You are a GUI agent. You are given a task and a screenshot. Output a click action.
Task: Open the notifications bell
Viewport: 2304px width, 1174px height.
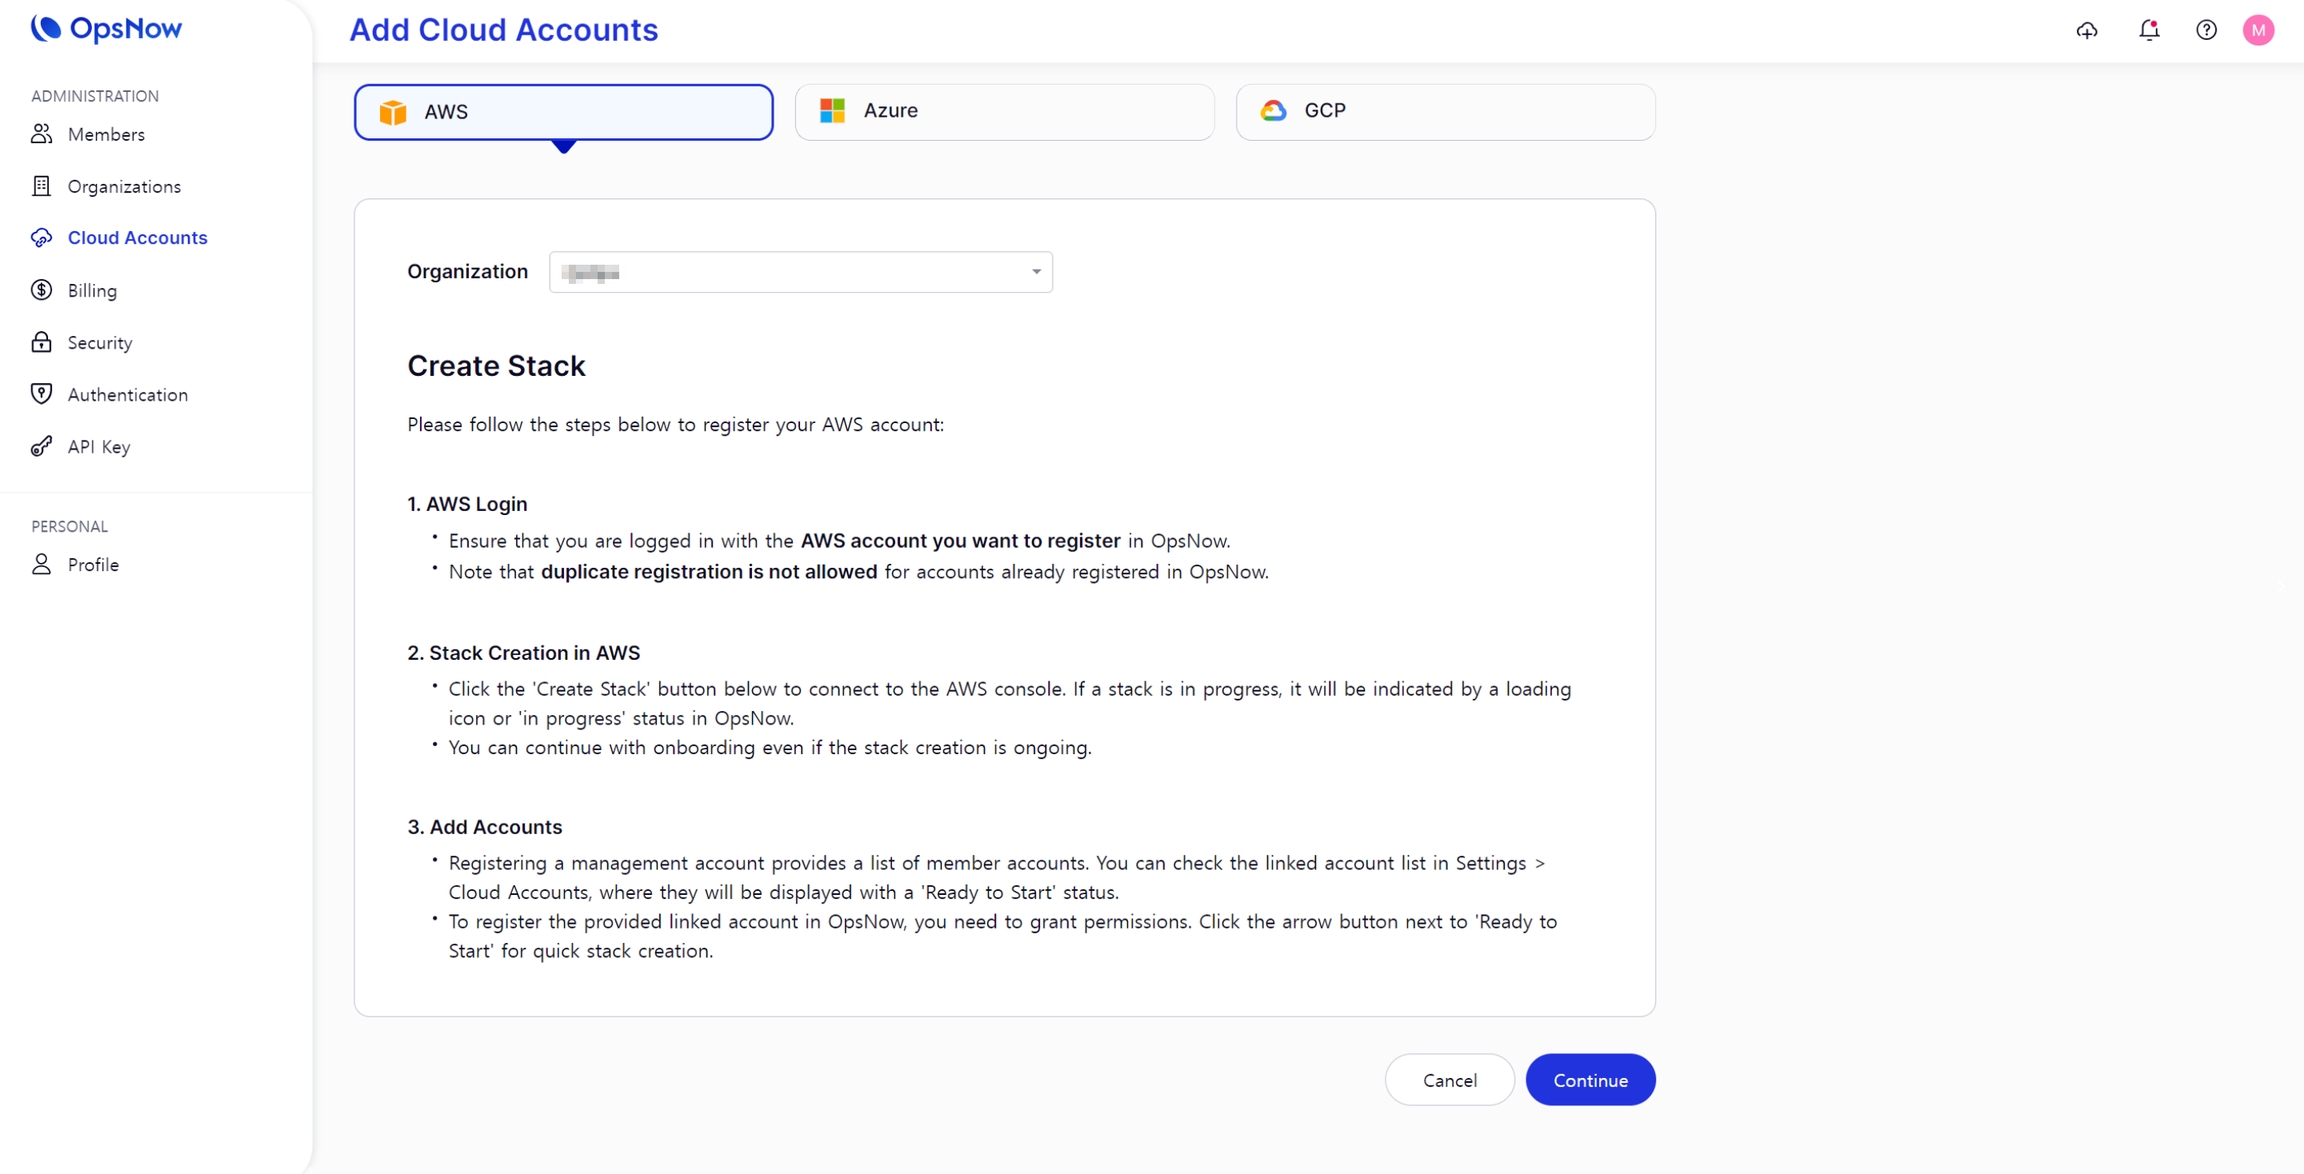(x=2148, y=30)
